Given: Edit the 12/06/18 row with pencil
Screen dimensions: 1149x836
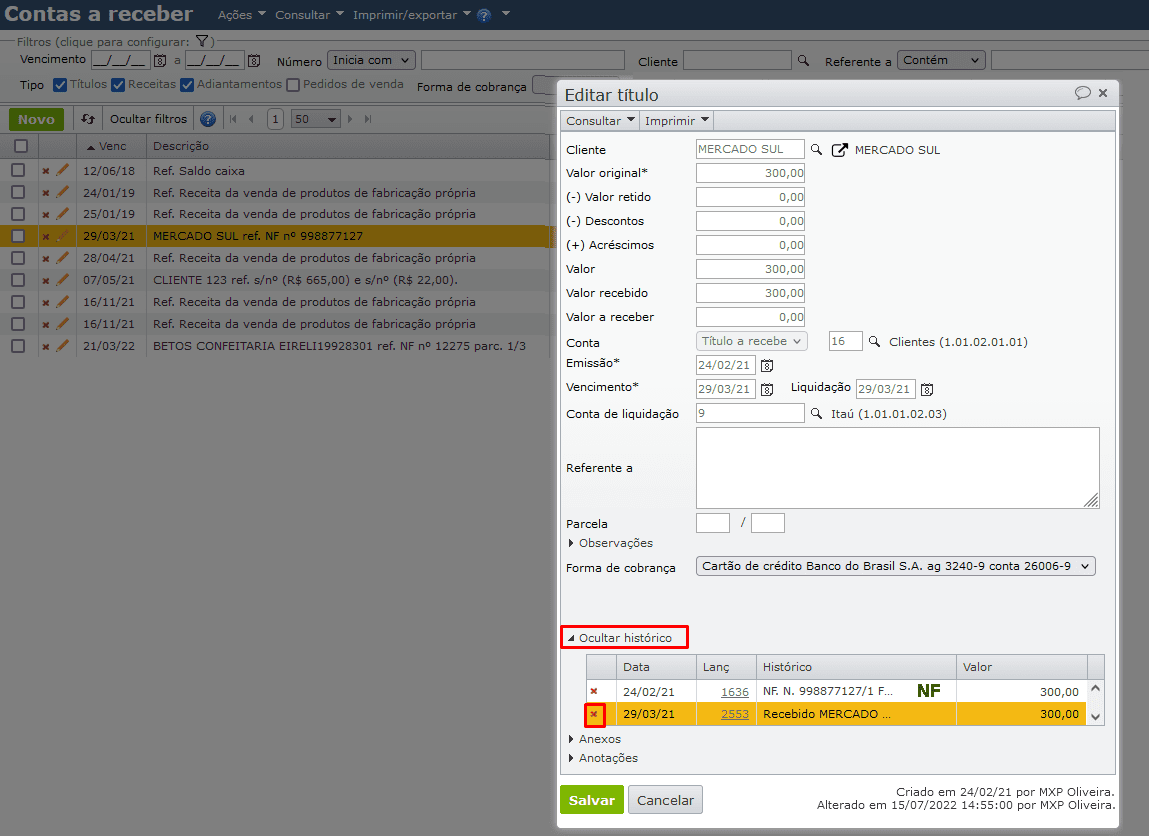Looking at the screenshot, I should pos(62,170).
